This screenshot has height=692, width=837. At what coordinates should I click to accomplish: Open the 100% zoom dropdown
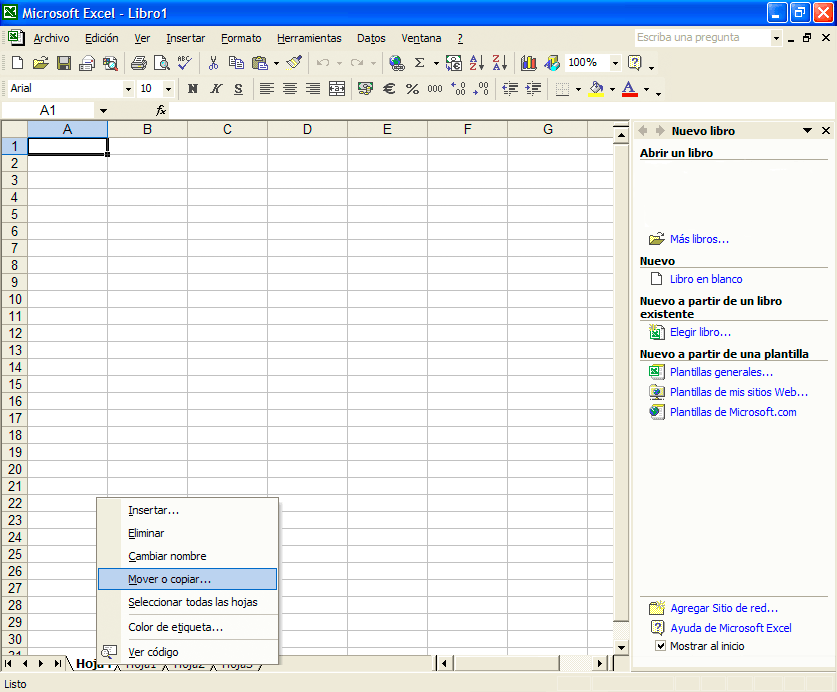[615, 63]
